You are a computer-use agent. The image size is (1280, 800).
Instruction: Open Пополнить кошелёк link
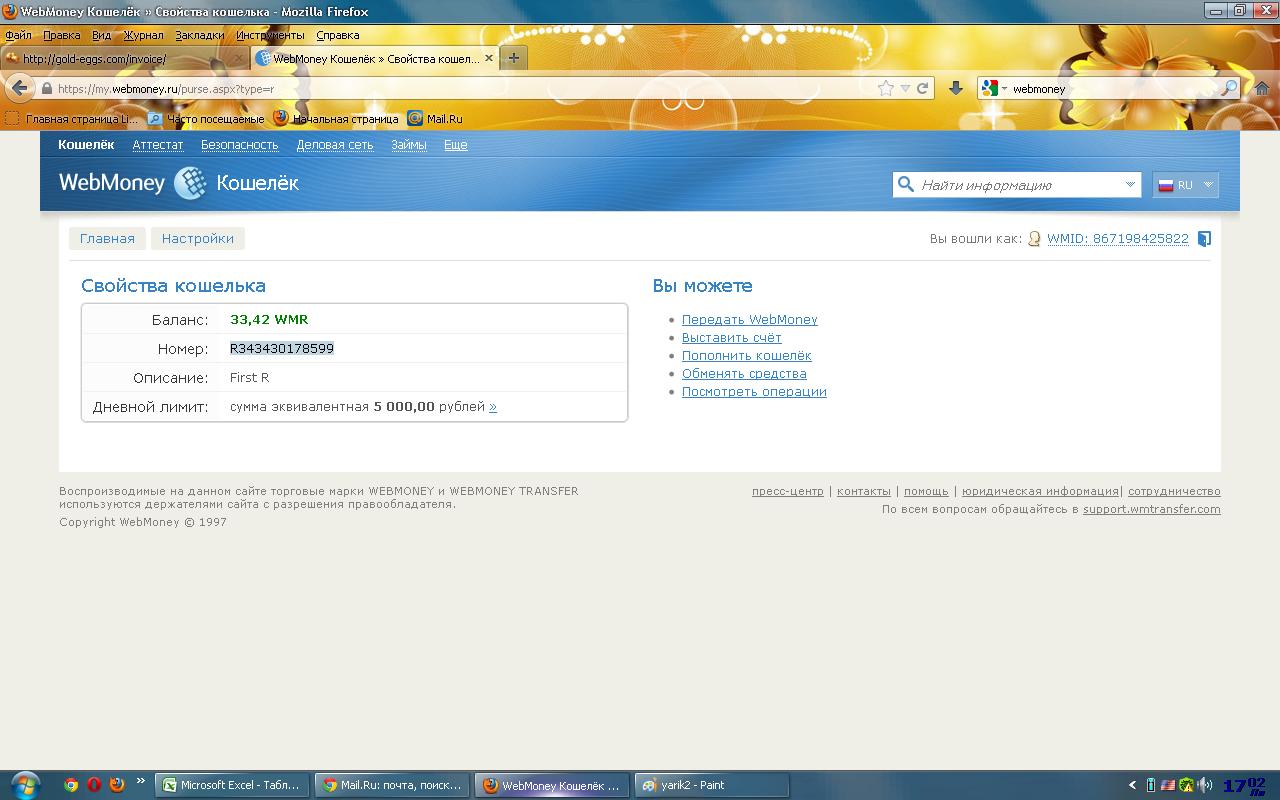(x=746, y=355)
